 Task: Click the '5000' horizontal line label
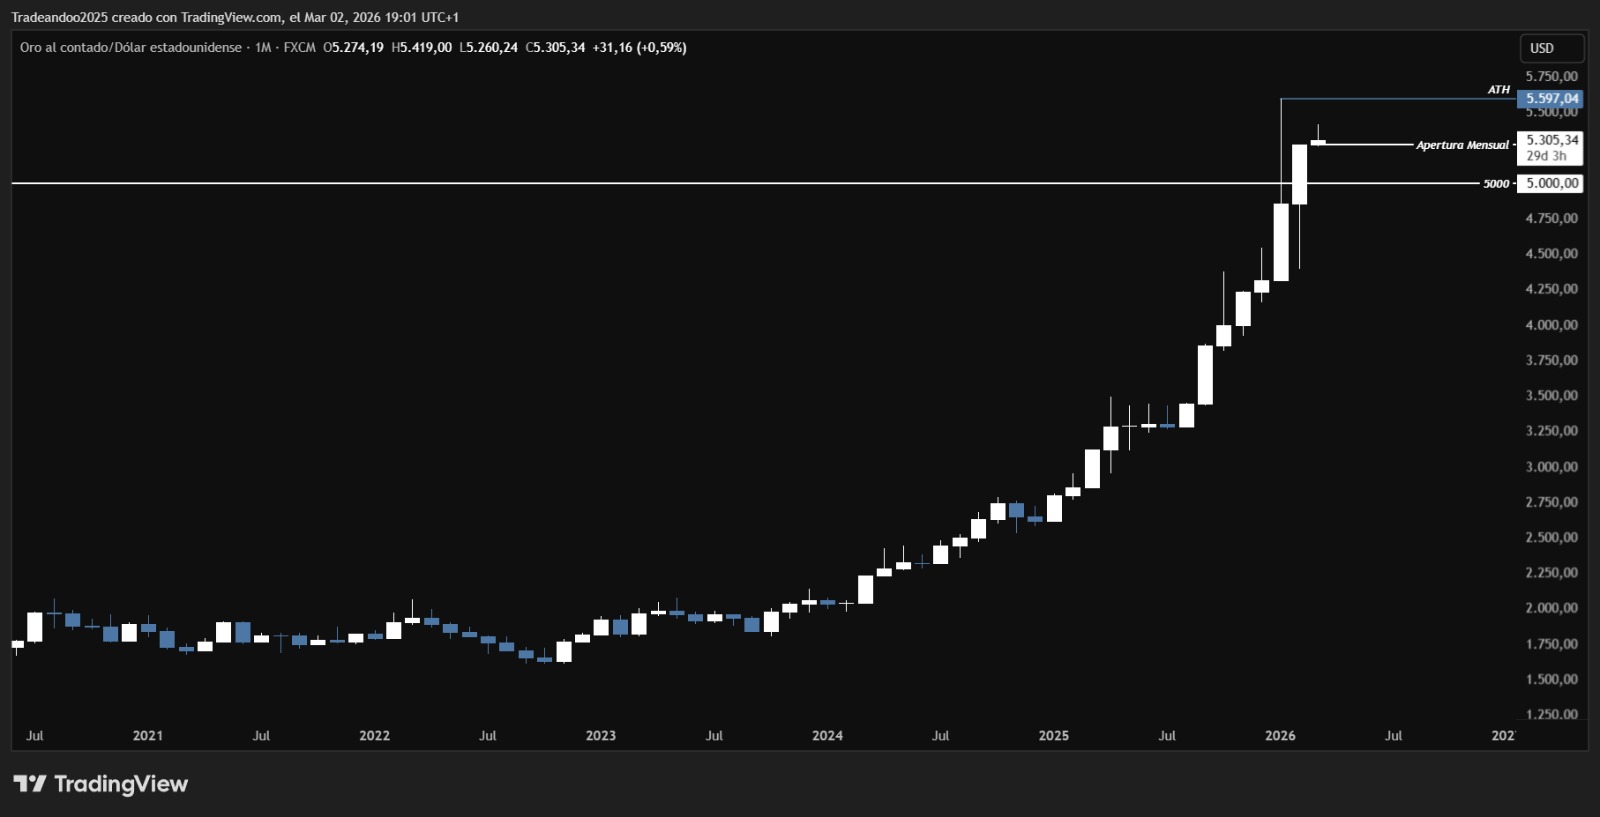click(1495, 184)
